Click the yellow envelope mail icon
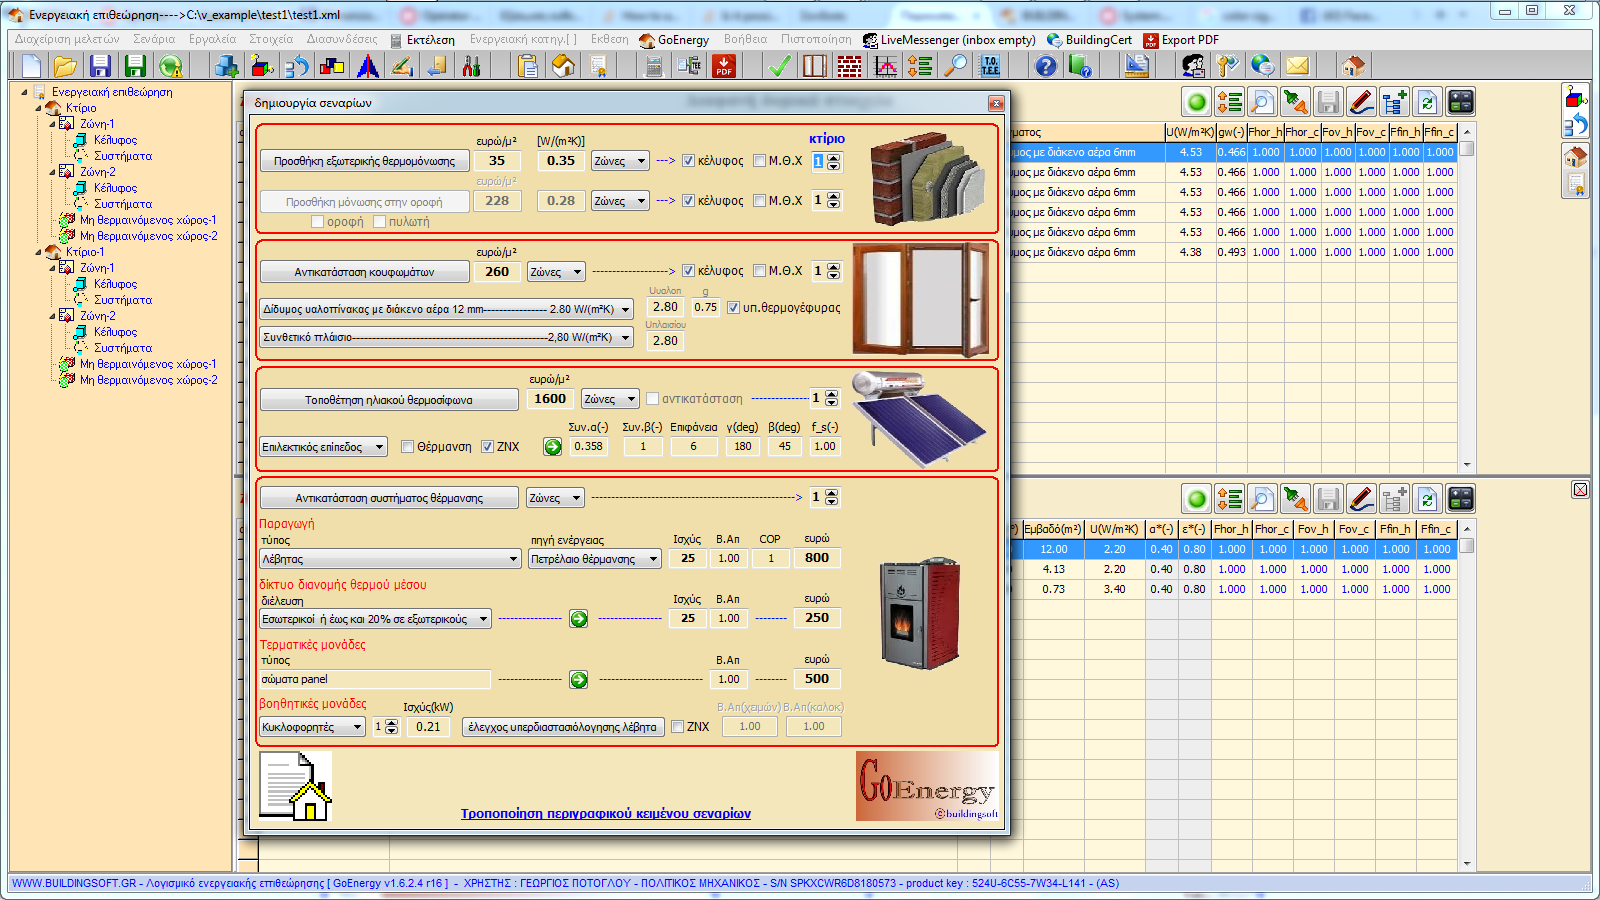1600x900 pixels. click(1297, 66)
